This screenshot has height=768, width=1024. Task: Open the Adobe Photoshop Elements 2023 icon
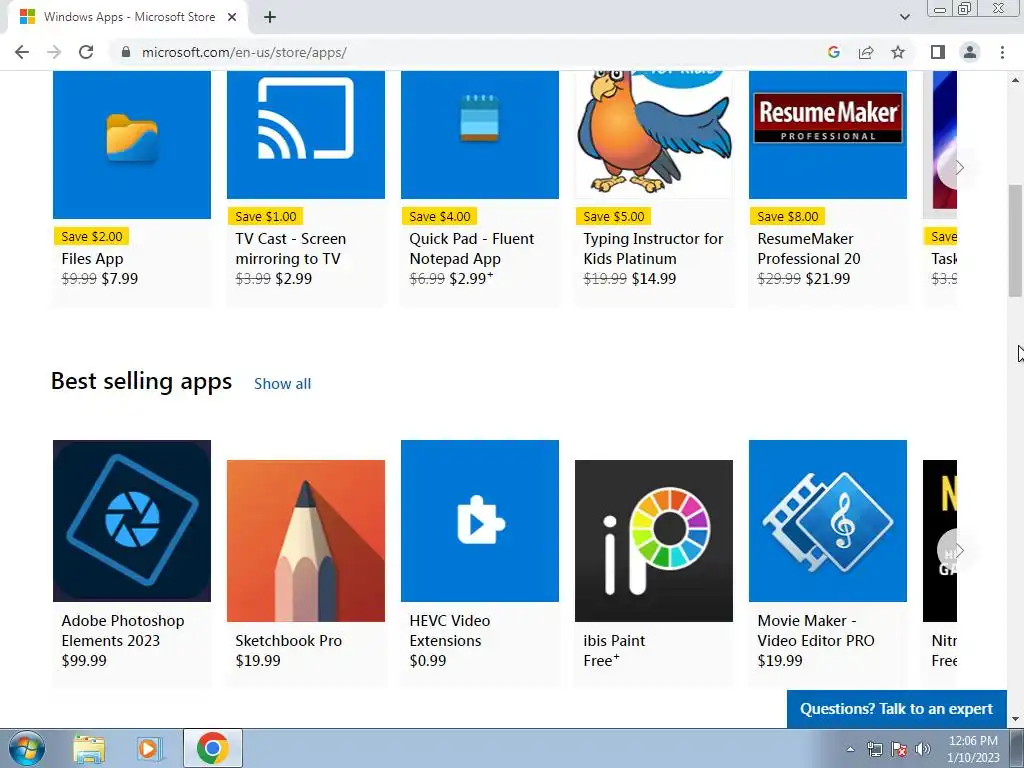point(132,520)
